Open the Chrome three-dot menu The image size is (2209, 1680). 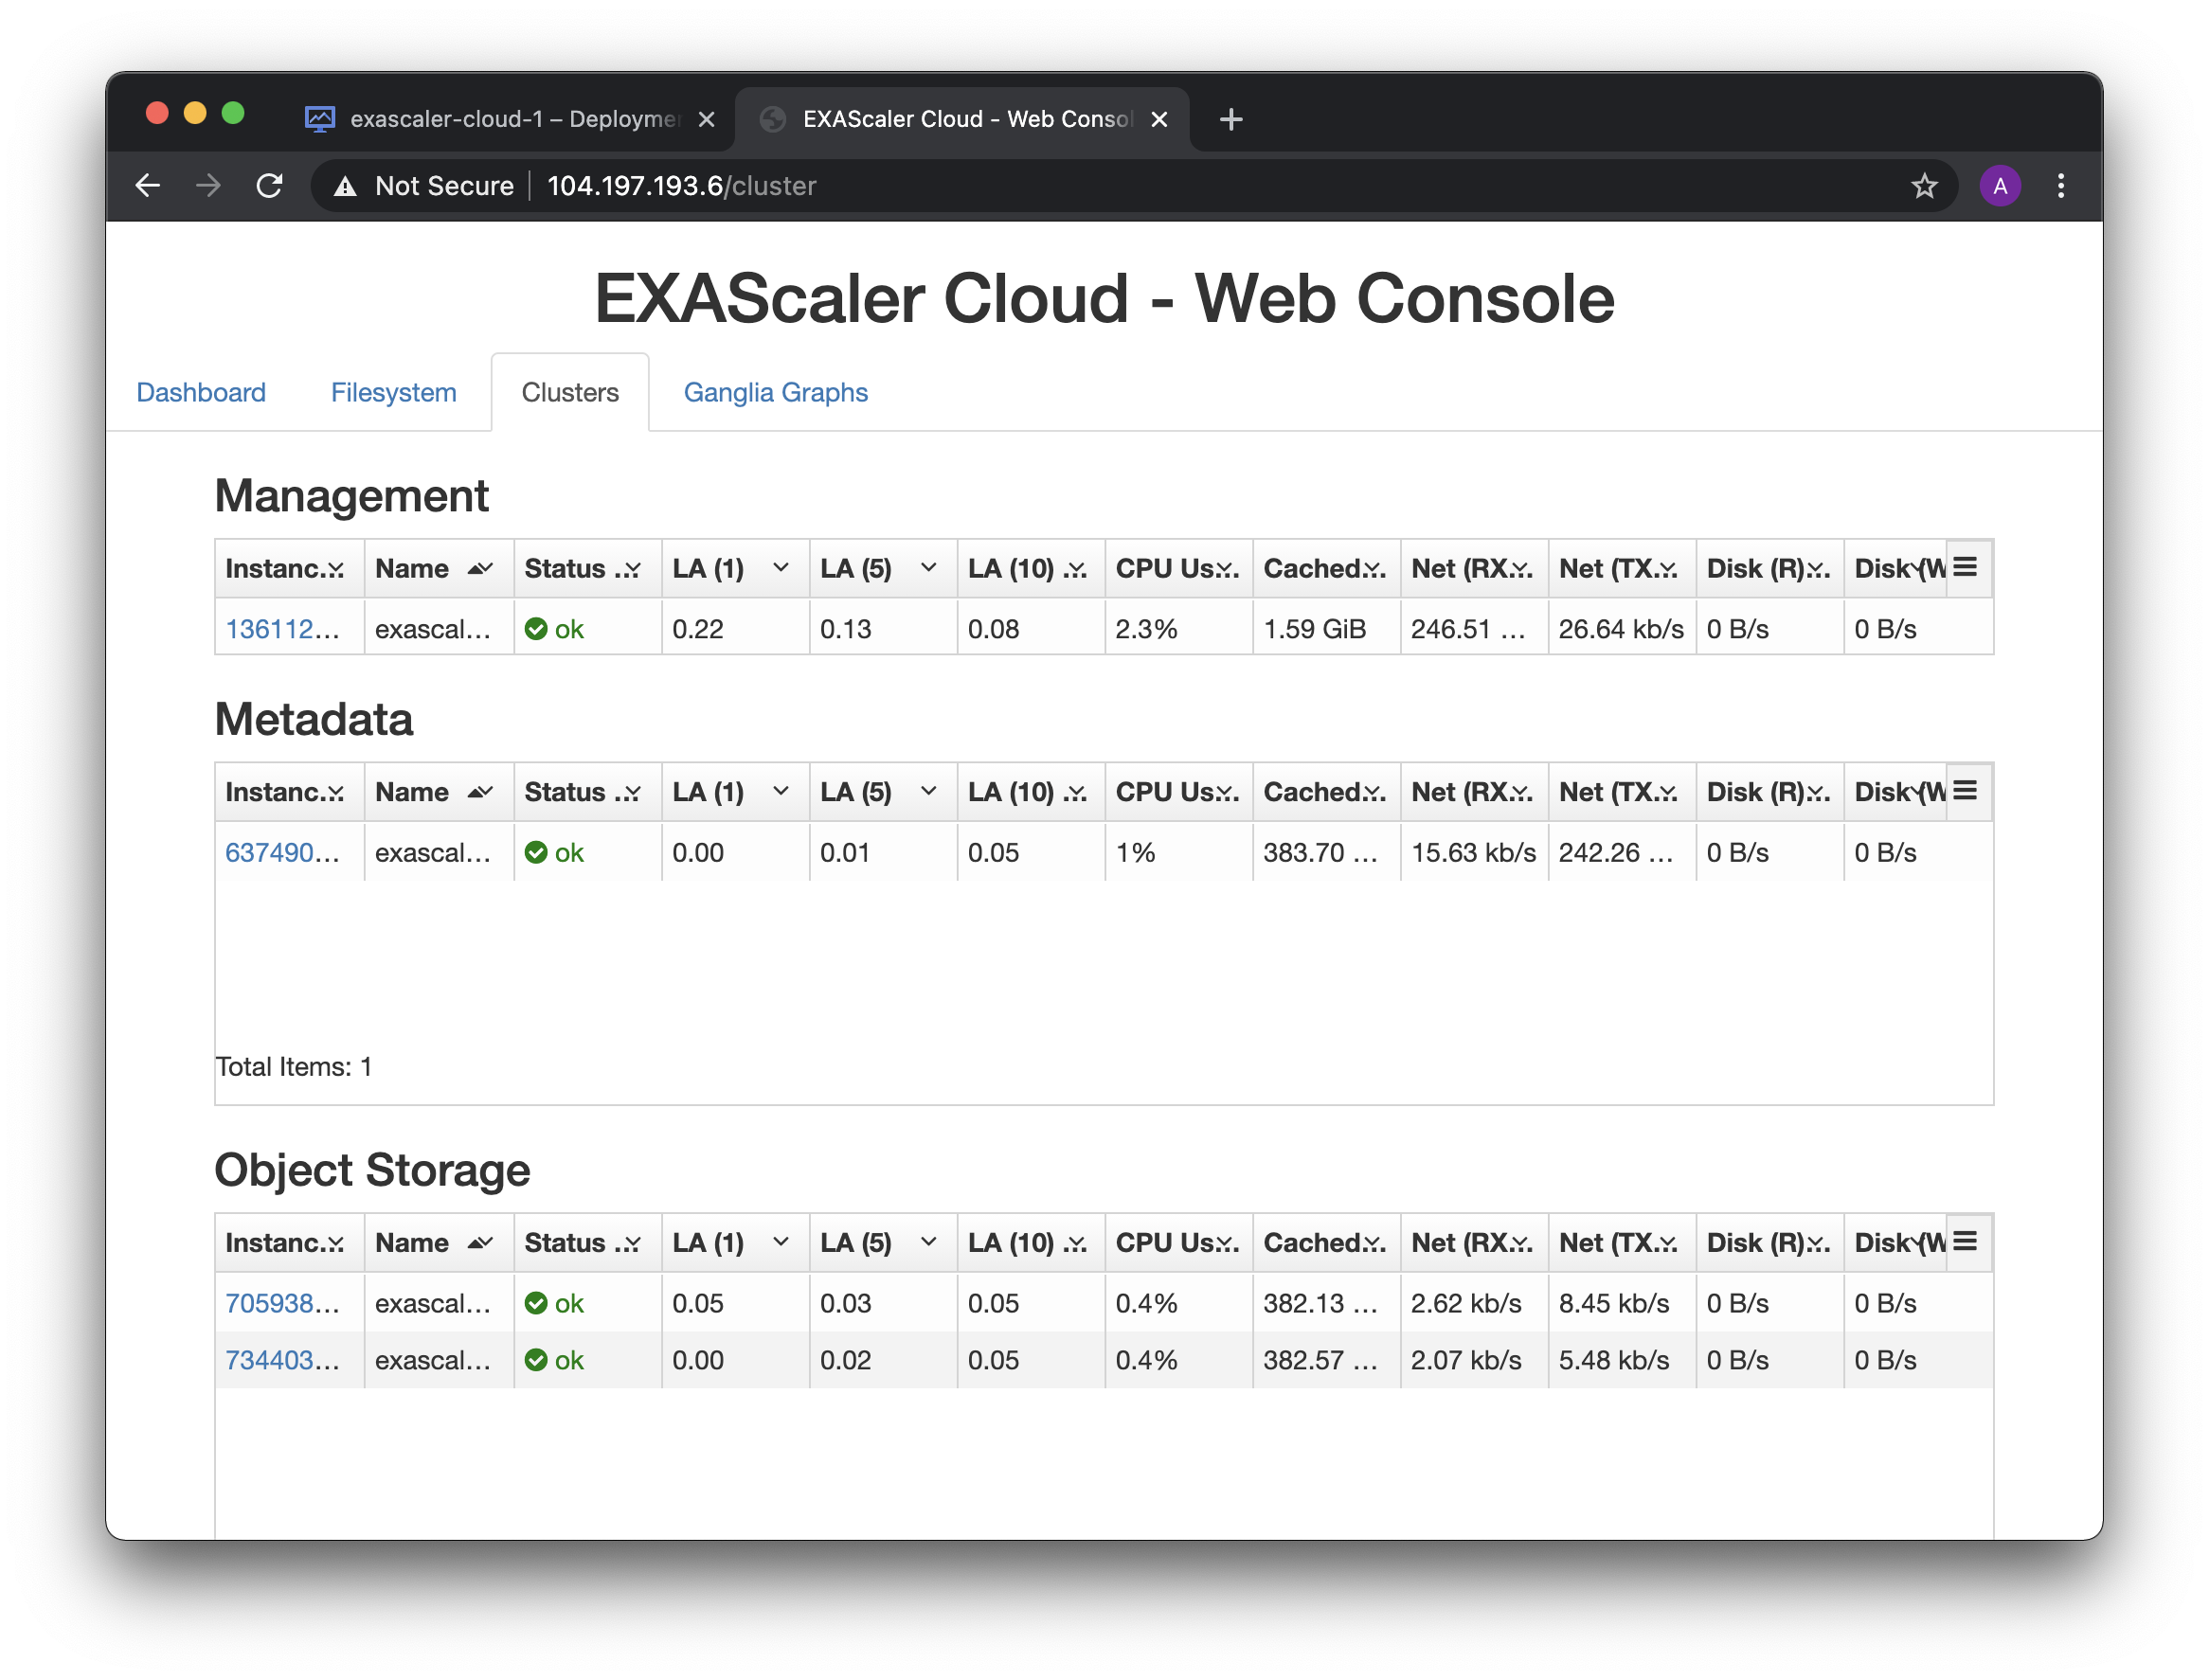coord(2060,186)
